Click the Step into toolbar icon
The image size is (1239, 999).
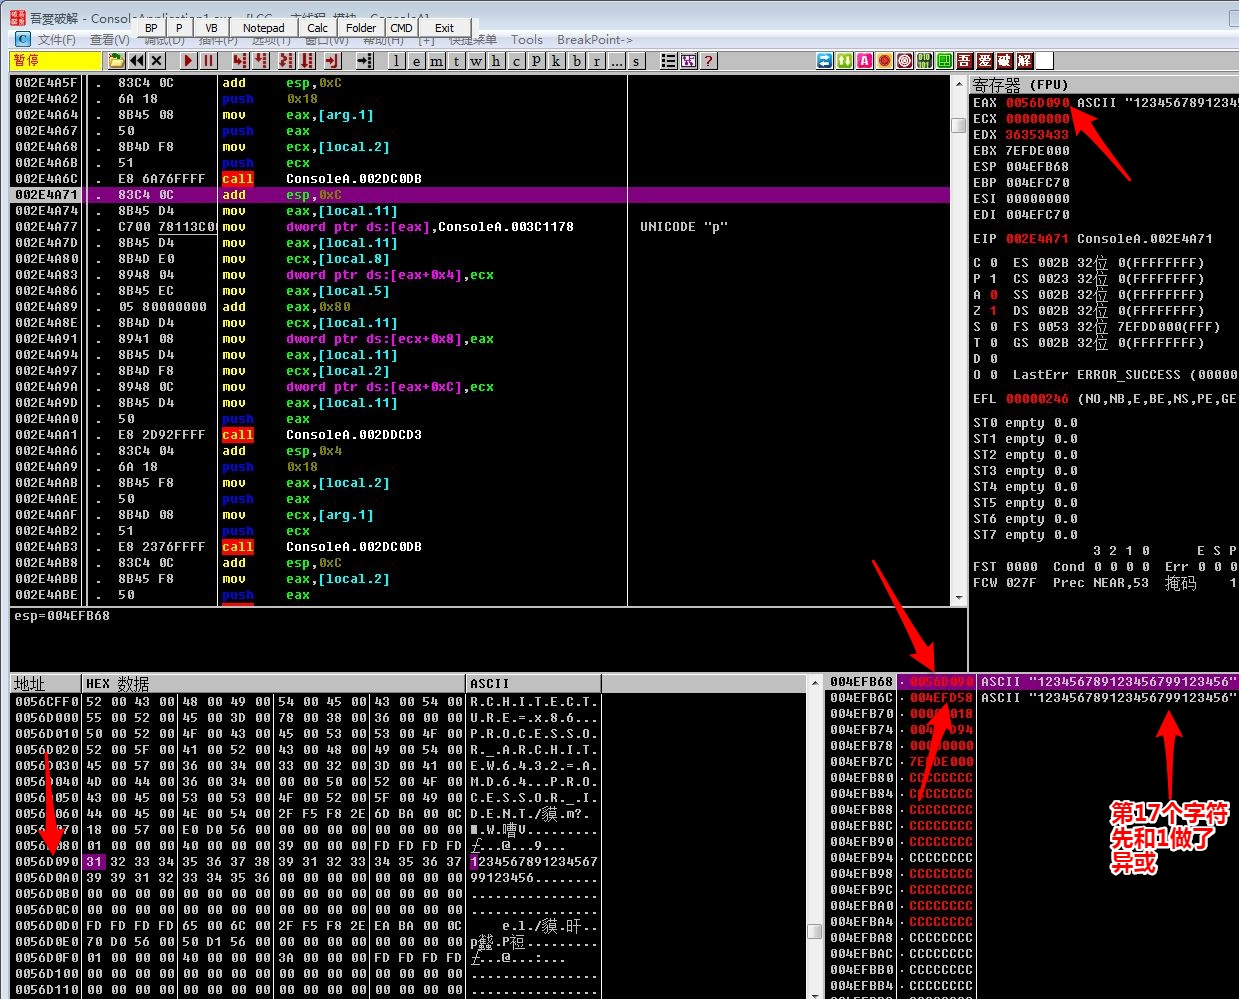pos(240,61)
